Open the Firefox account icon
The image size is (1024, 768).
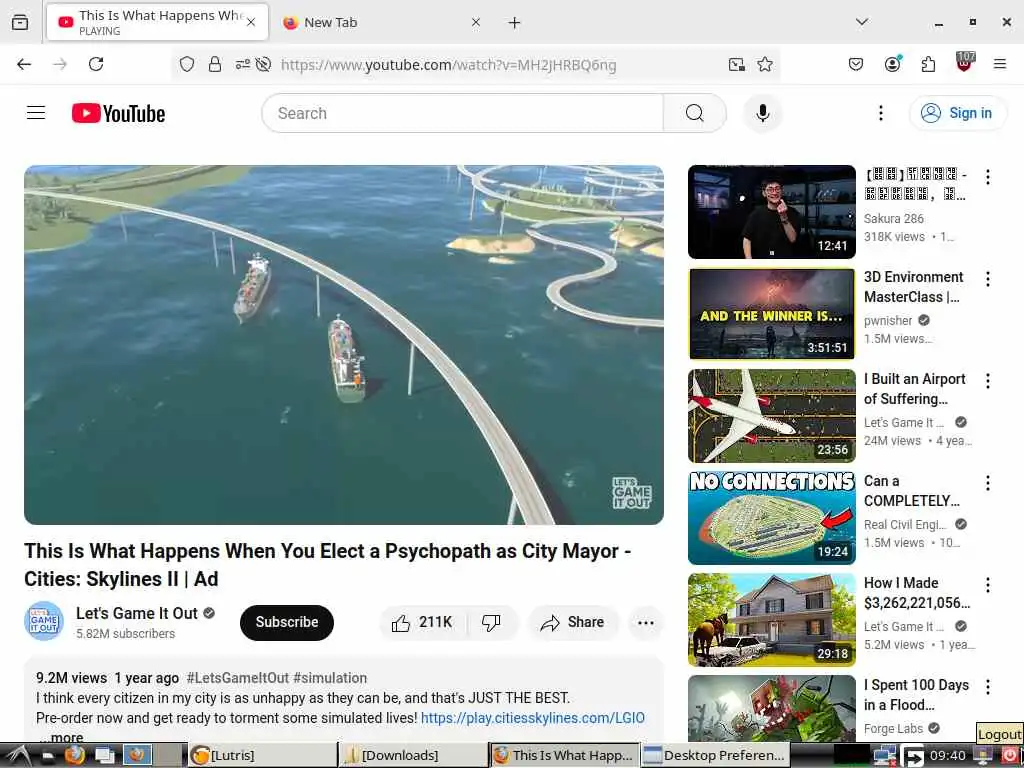(892, 64)
